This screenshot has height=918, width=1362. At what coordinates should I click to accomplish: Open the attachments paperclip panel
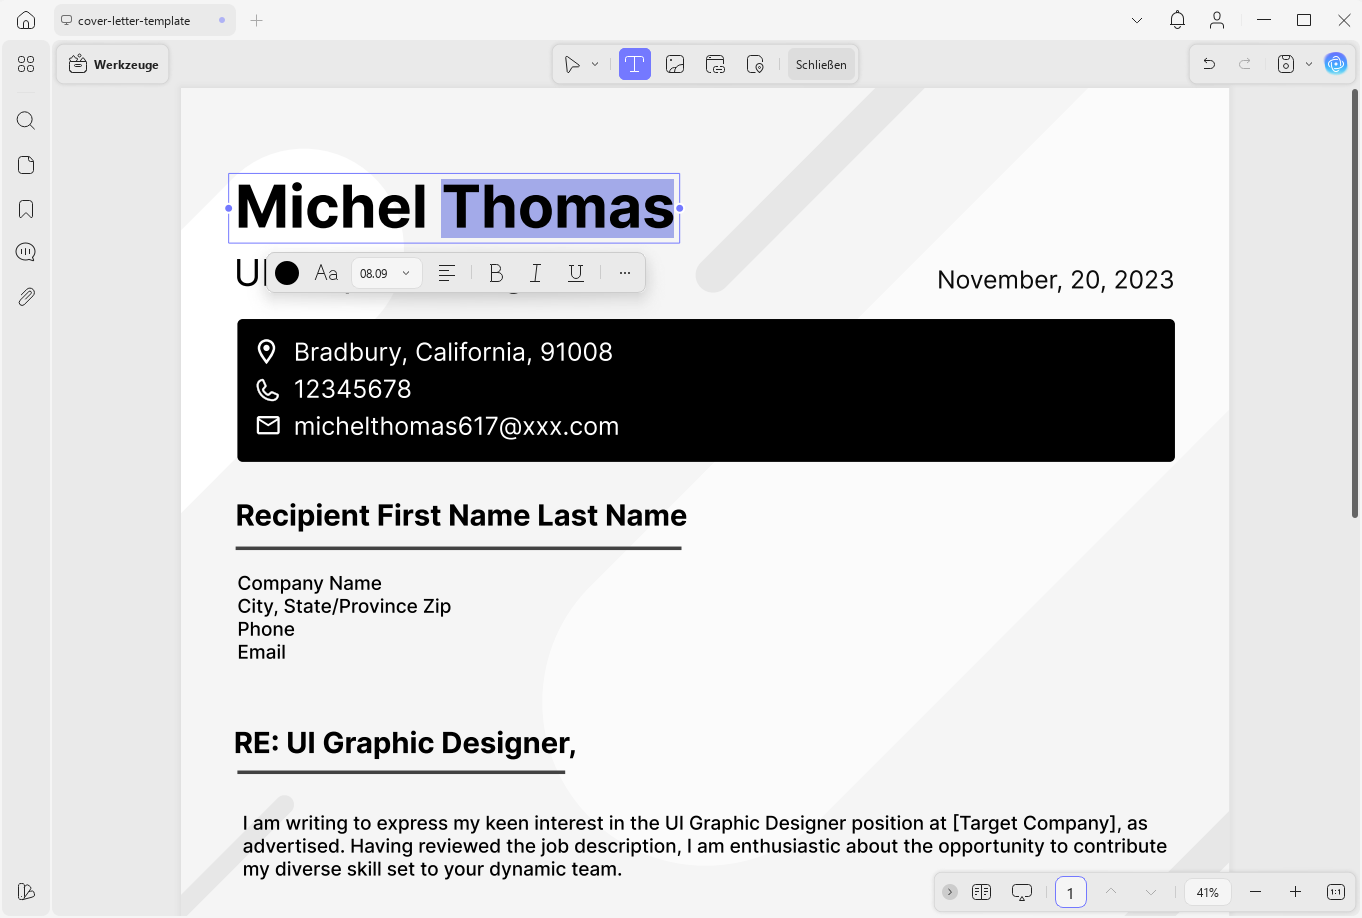[x=26, y=297]
